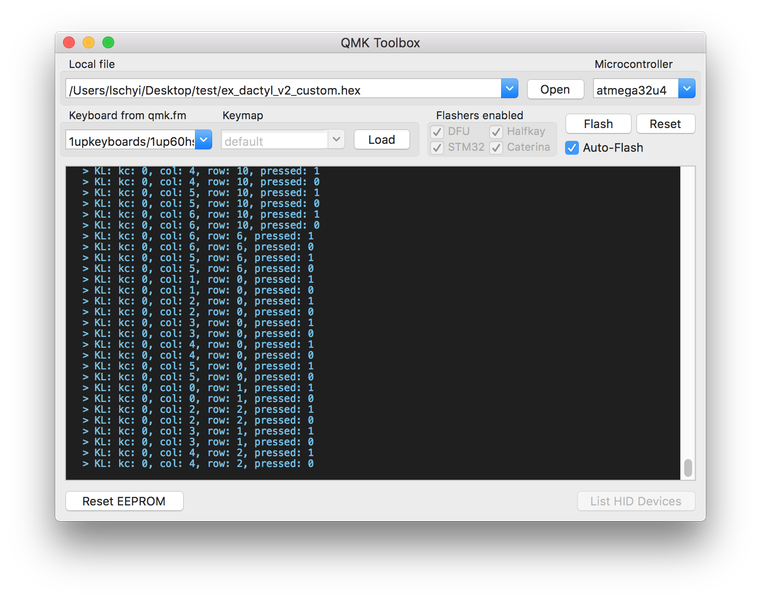Maximize the QMK Toolbox window with green button

[x=108, y=43]
